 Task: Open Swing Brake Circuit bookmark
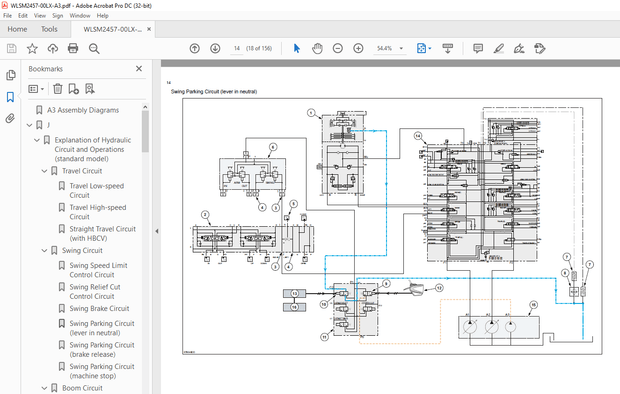pyautogui.click(x=99, y=309)
